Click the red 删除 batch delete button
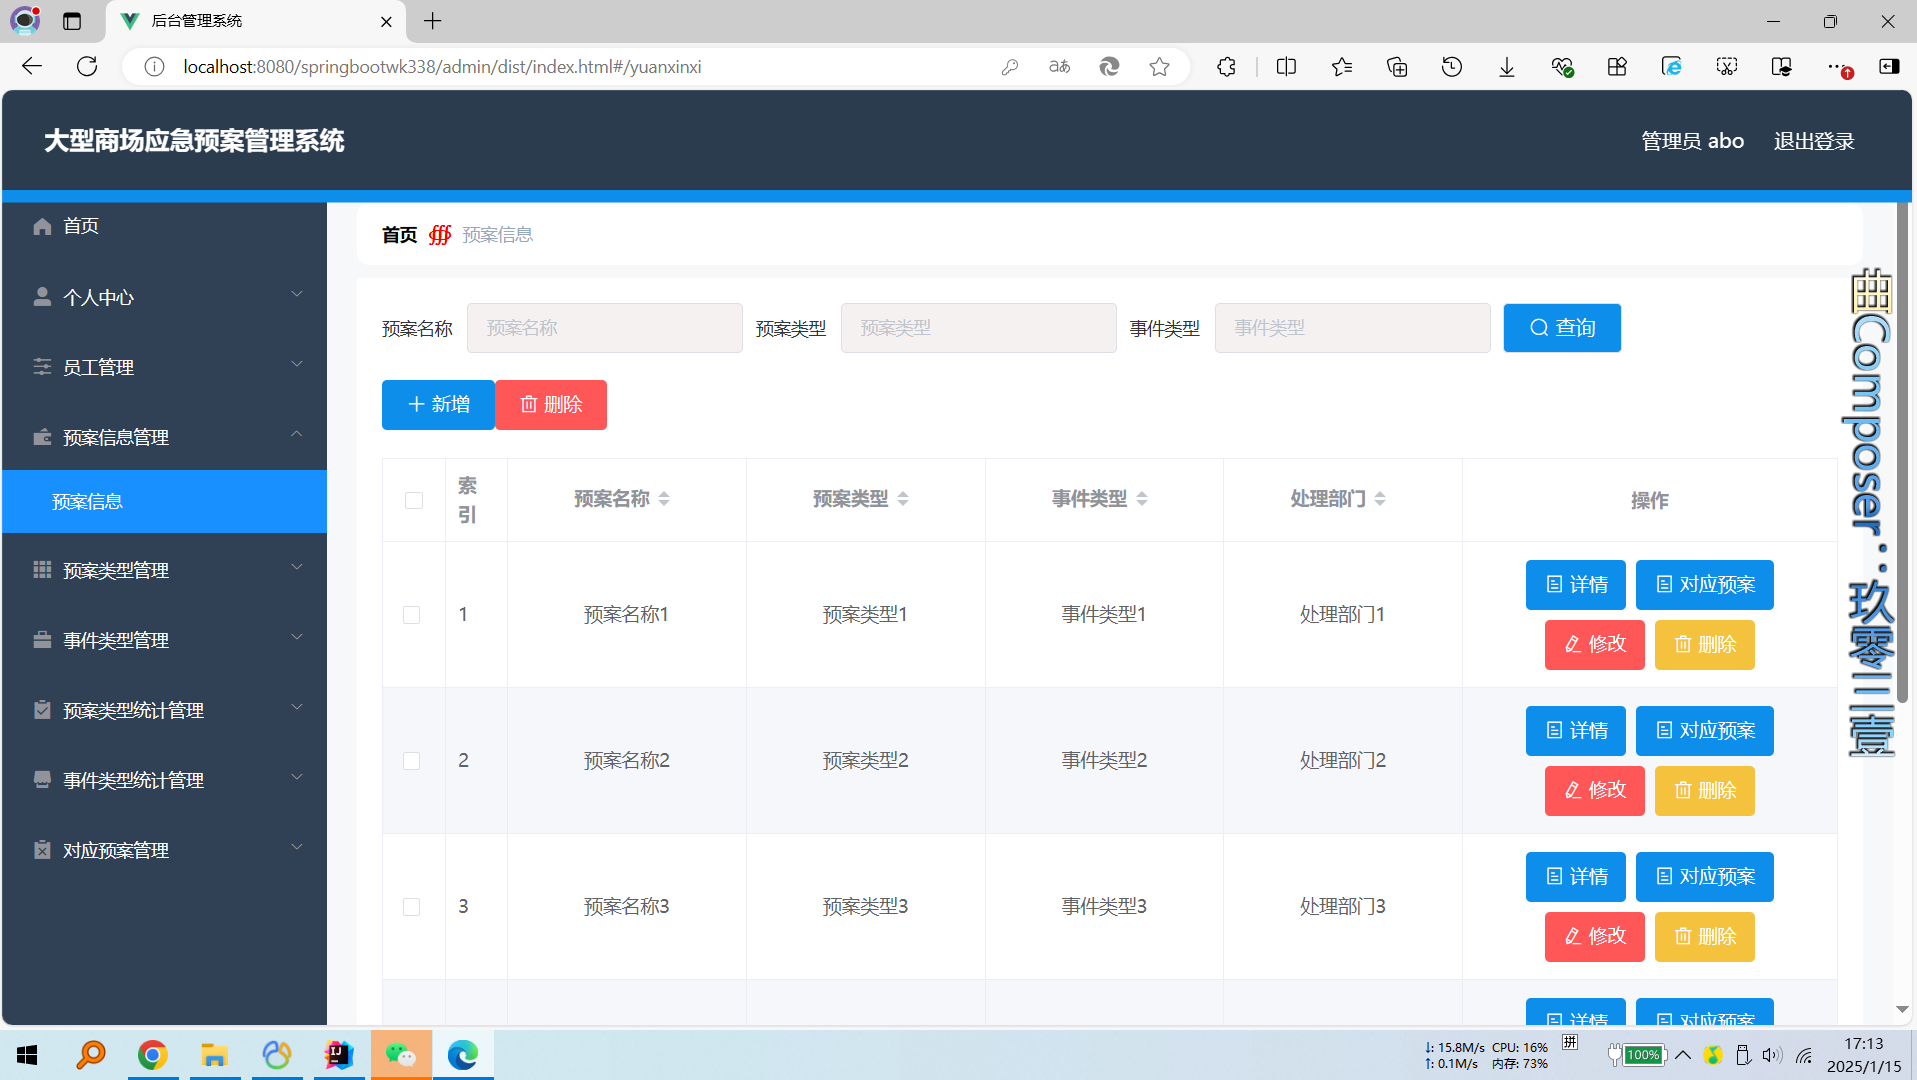This screenshot has height=1080, width=1917. click(x=551, y=405)
